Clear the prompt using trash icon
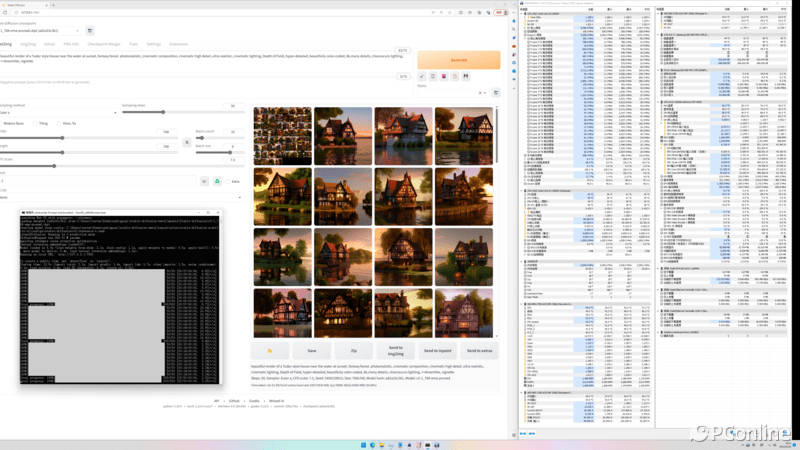The image size is (800, 450). 435,76
